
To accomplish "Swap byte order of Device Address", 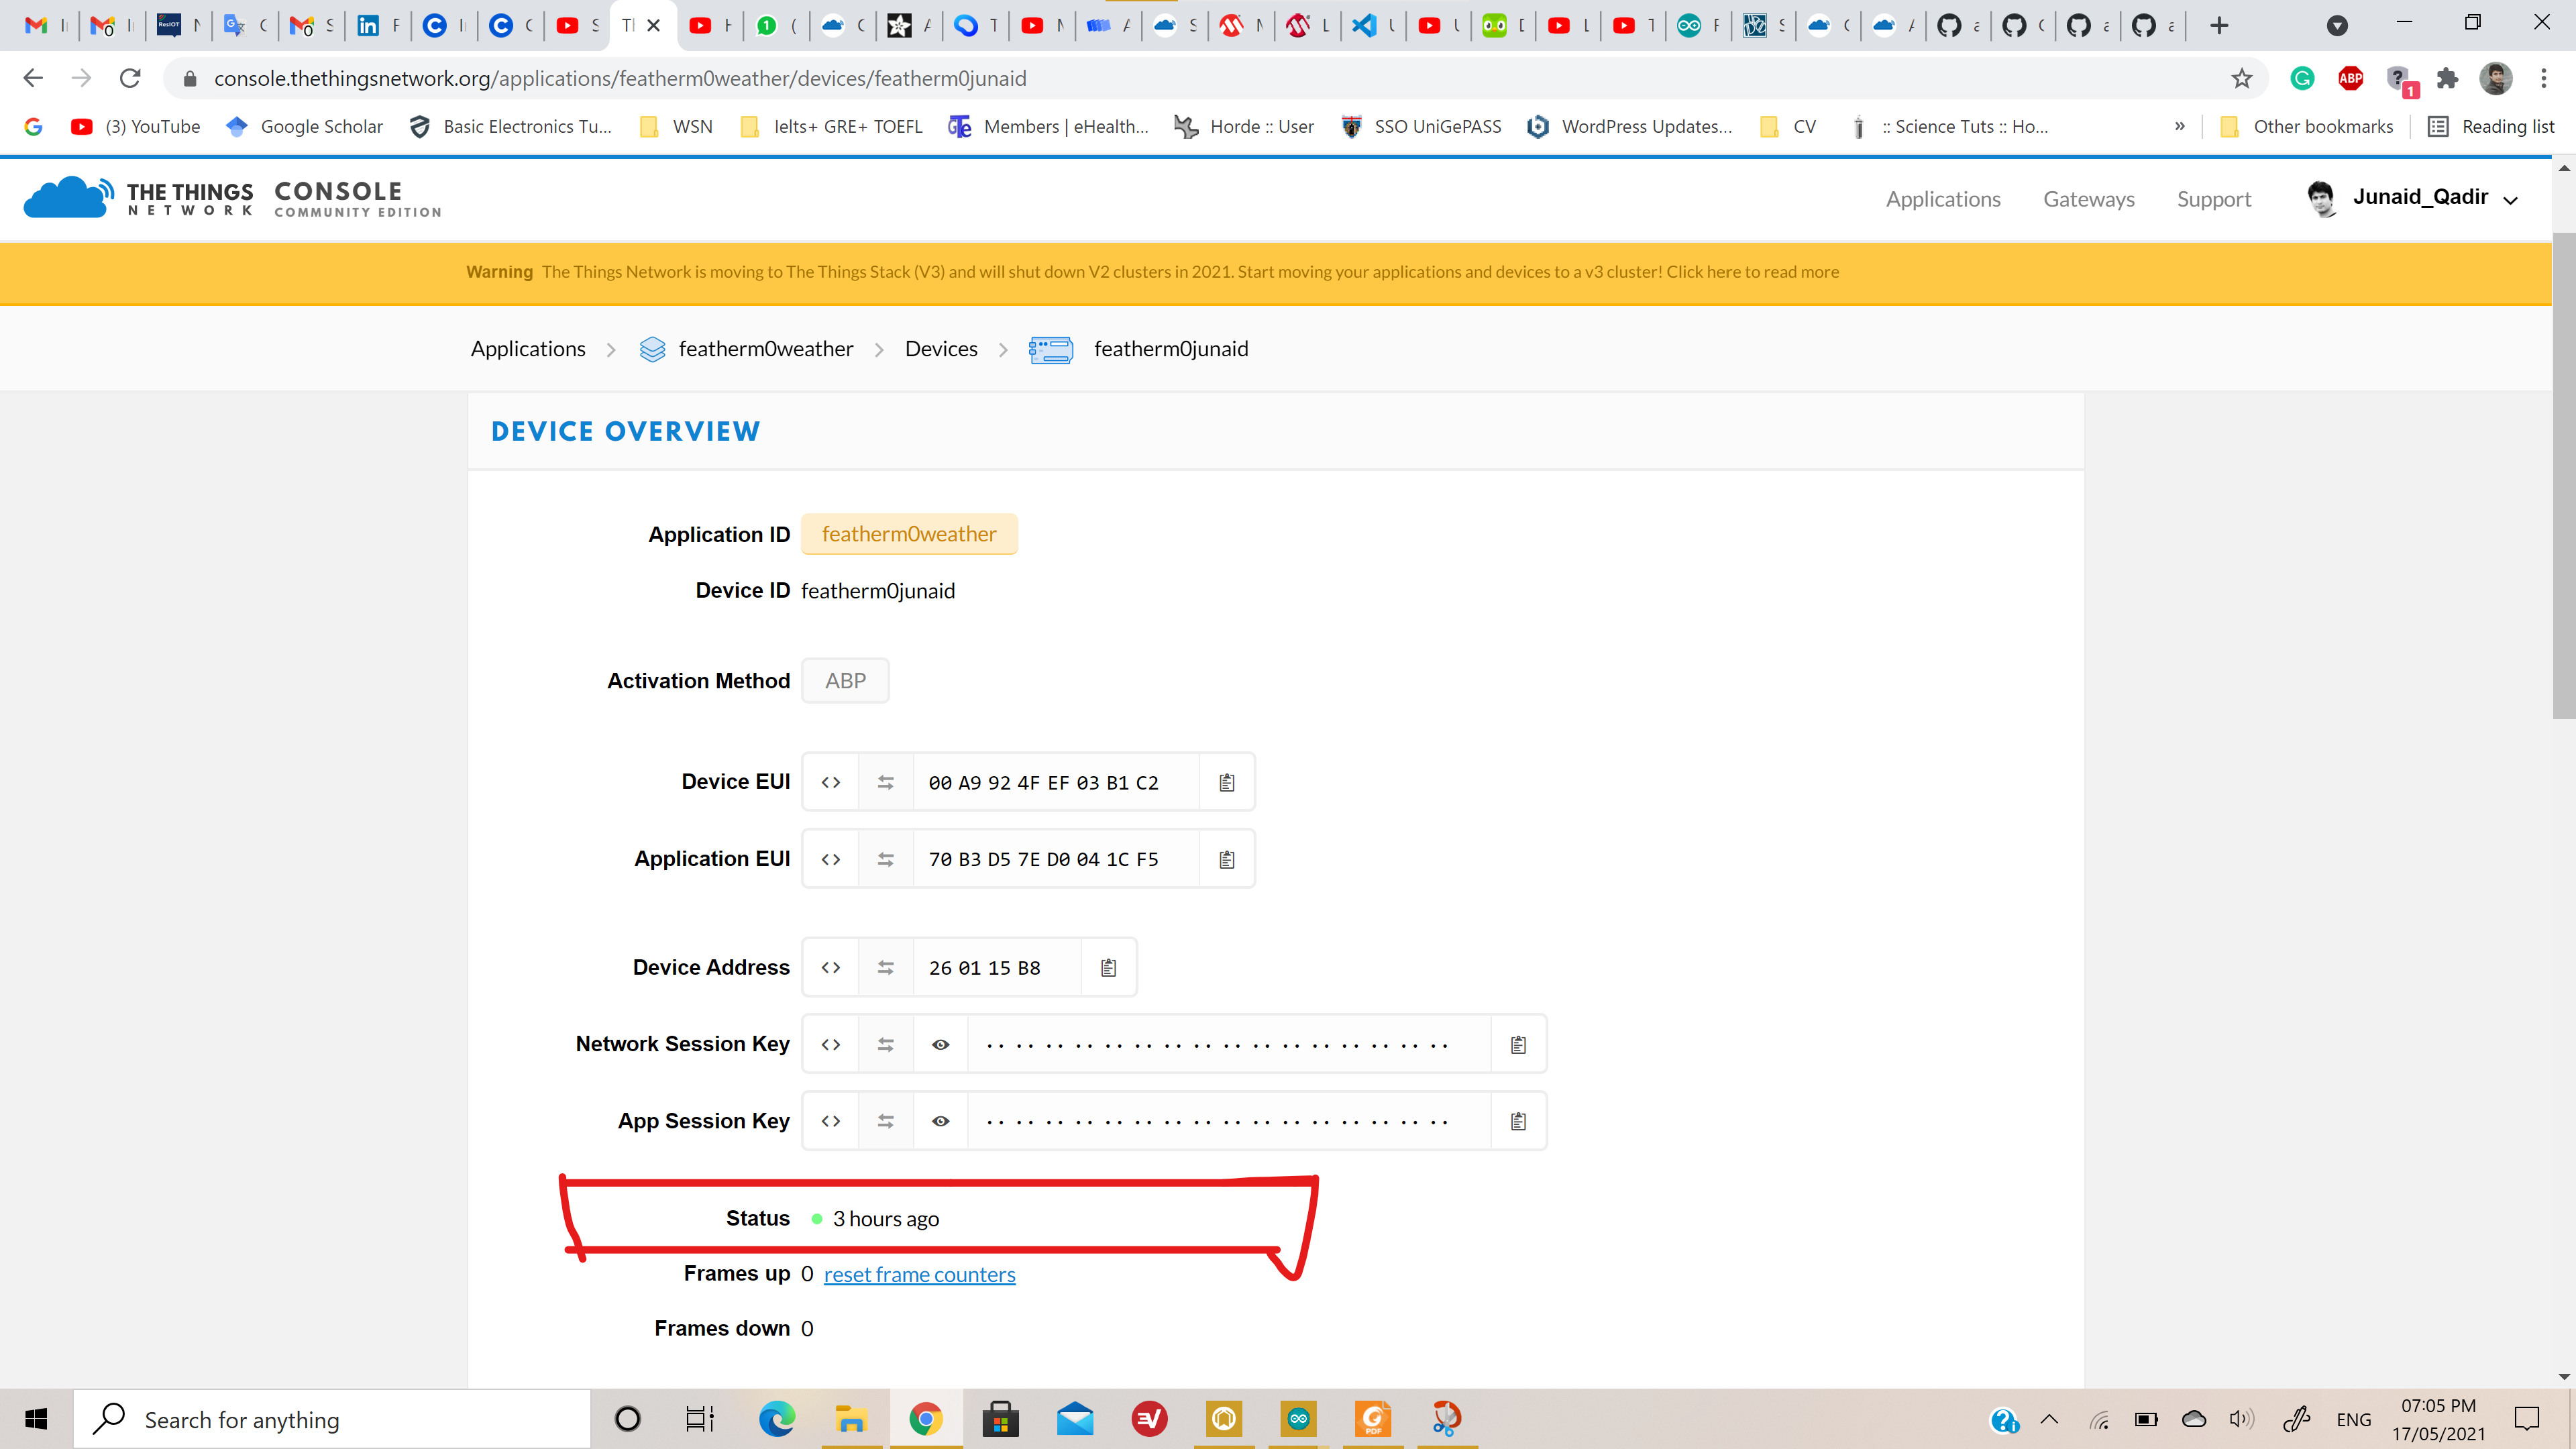I will (x=885, y=967).
